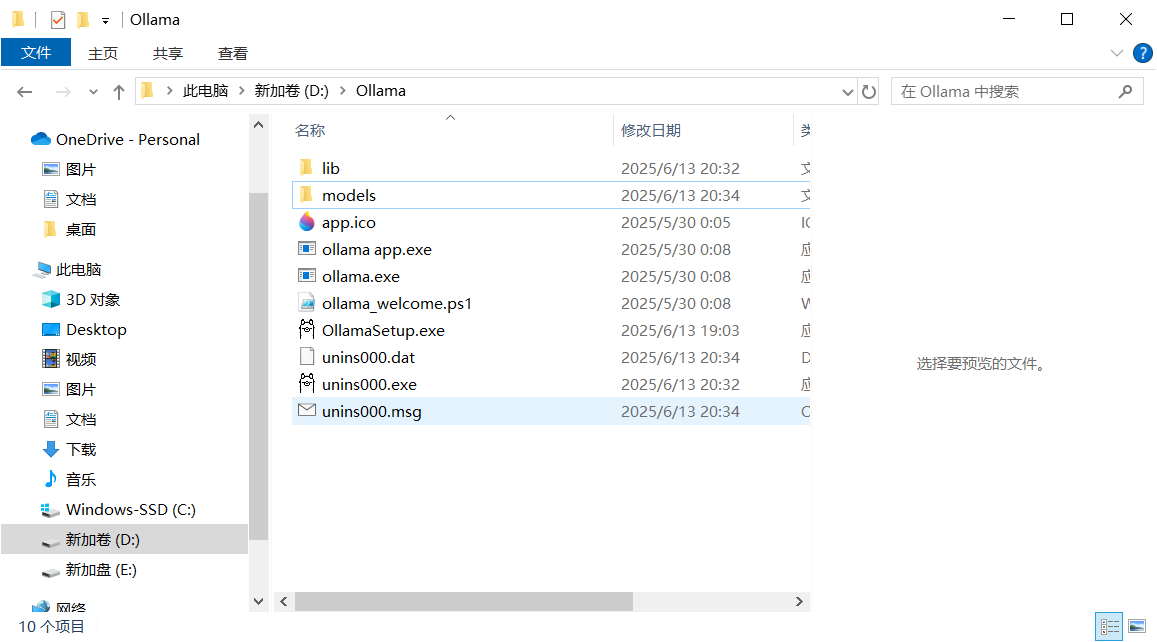This screenshot has height=642, width=1157.
Task: Select 此电脑 in navigation pane
Action: point(78,269)
